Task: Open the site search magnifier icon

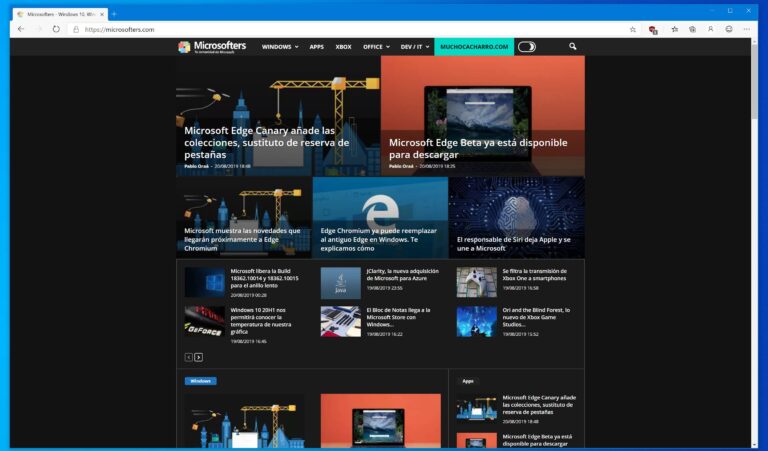Action: [x=573, y=47]
